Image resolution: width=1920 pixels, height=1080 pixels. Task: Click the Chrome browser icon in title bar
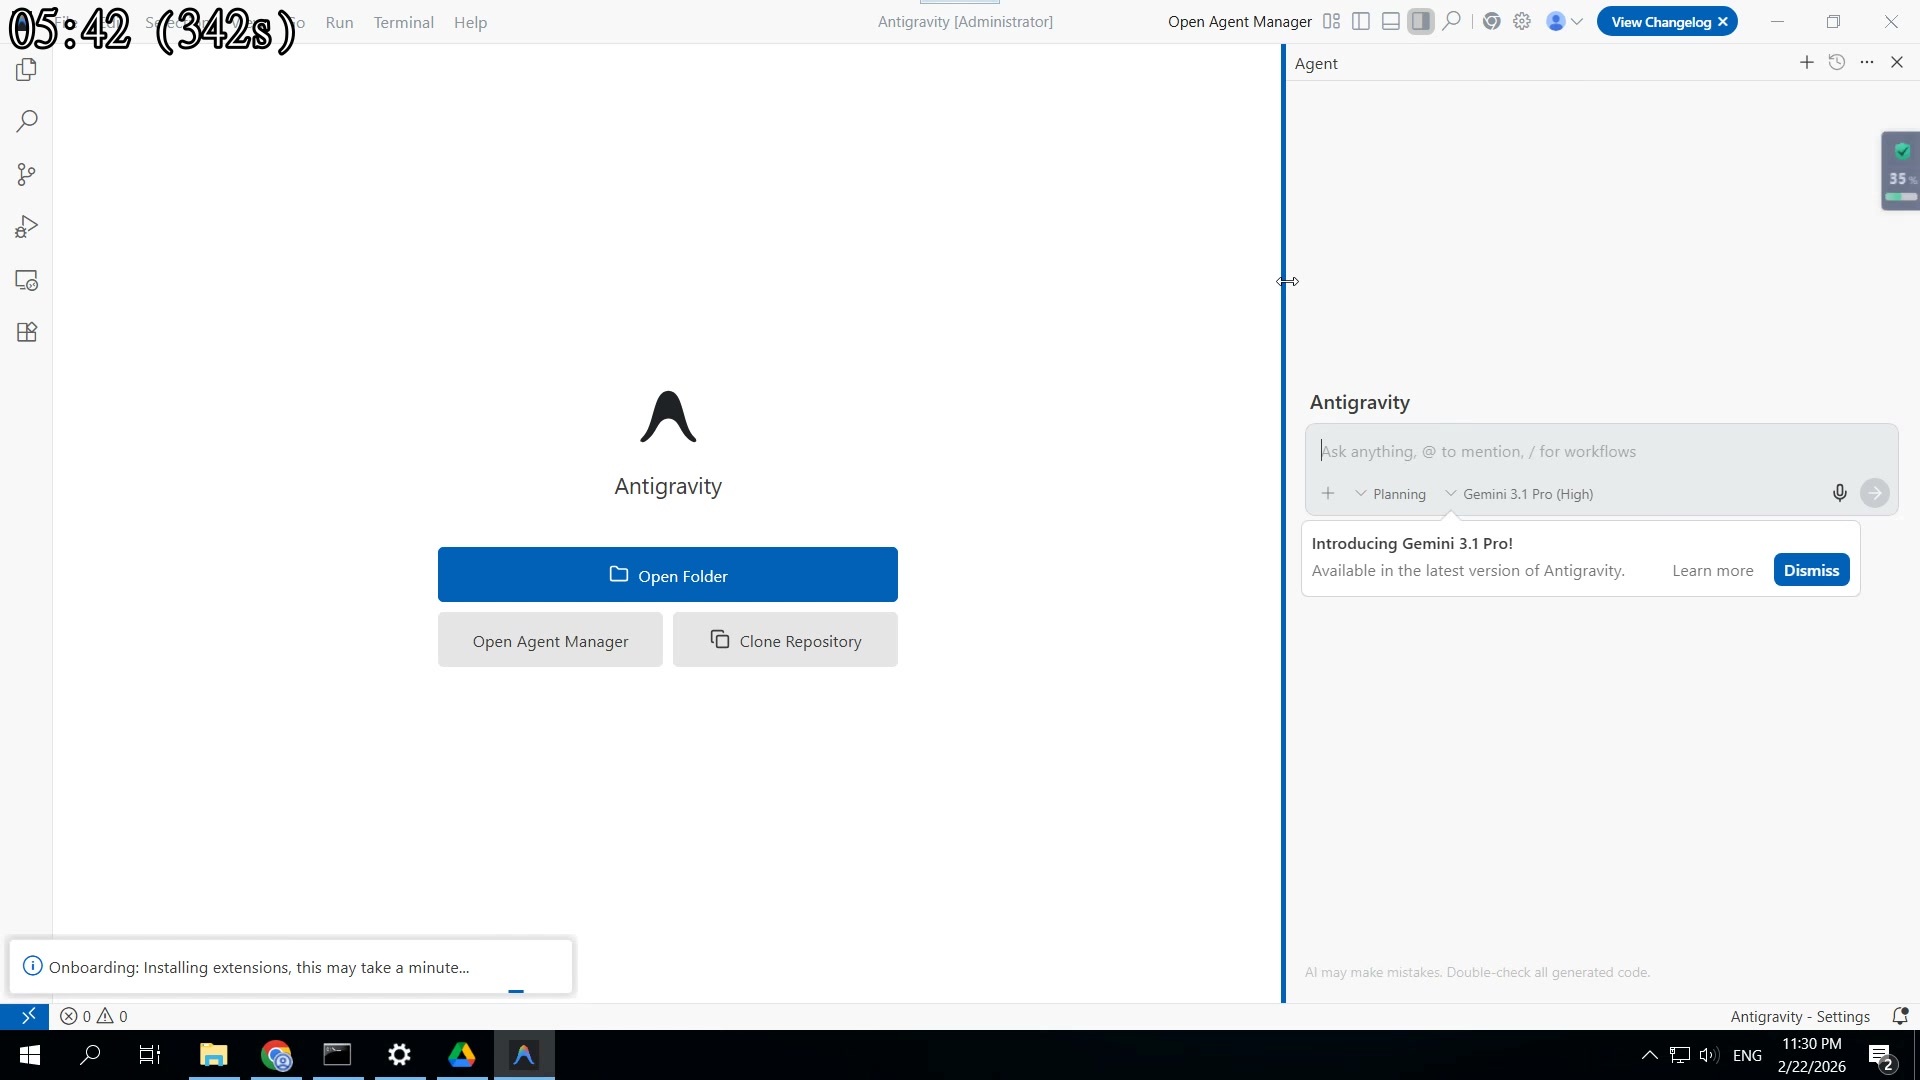point(1491,21)
